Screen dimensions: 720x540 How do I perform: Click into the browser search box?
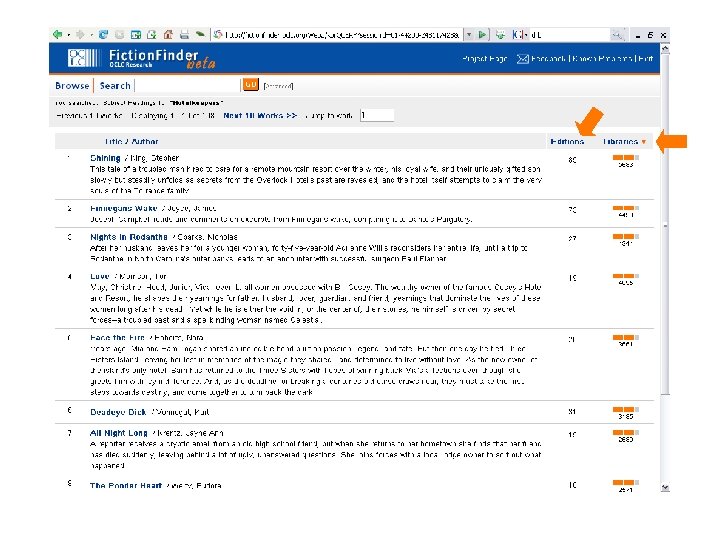[x=569, y=35]
